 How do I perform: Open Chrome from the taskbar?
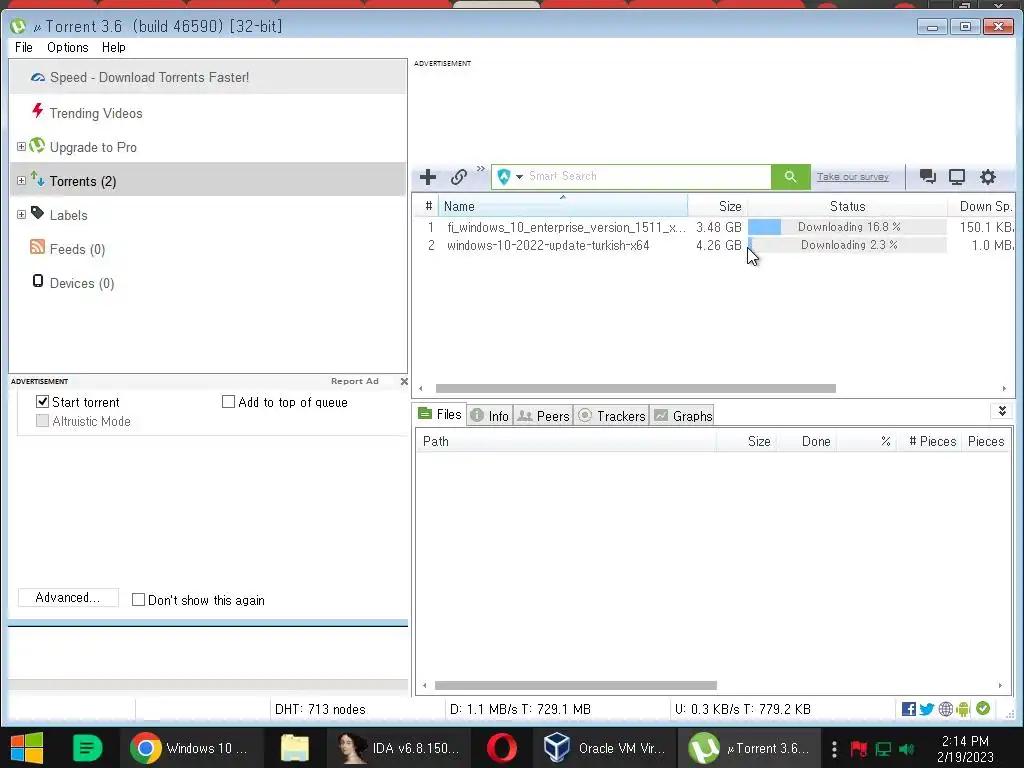[191, 748]
